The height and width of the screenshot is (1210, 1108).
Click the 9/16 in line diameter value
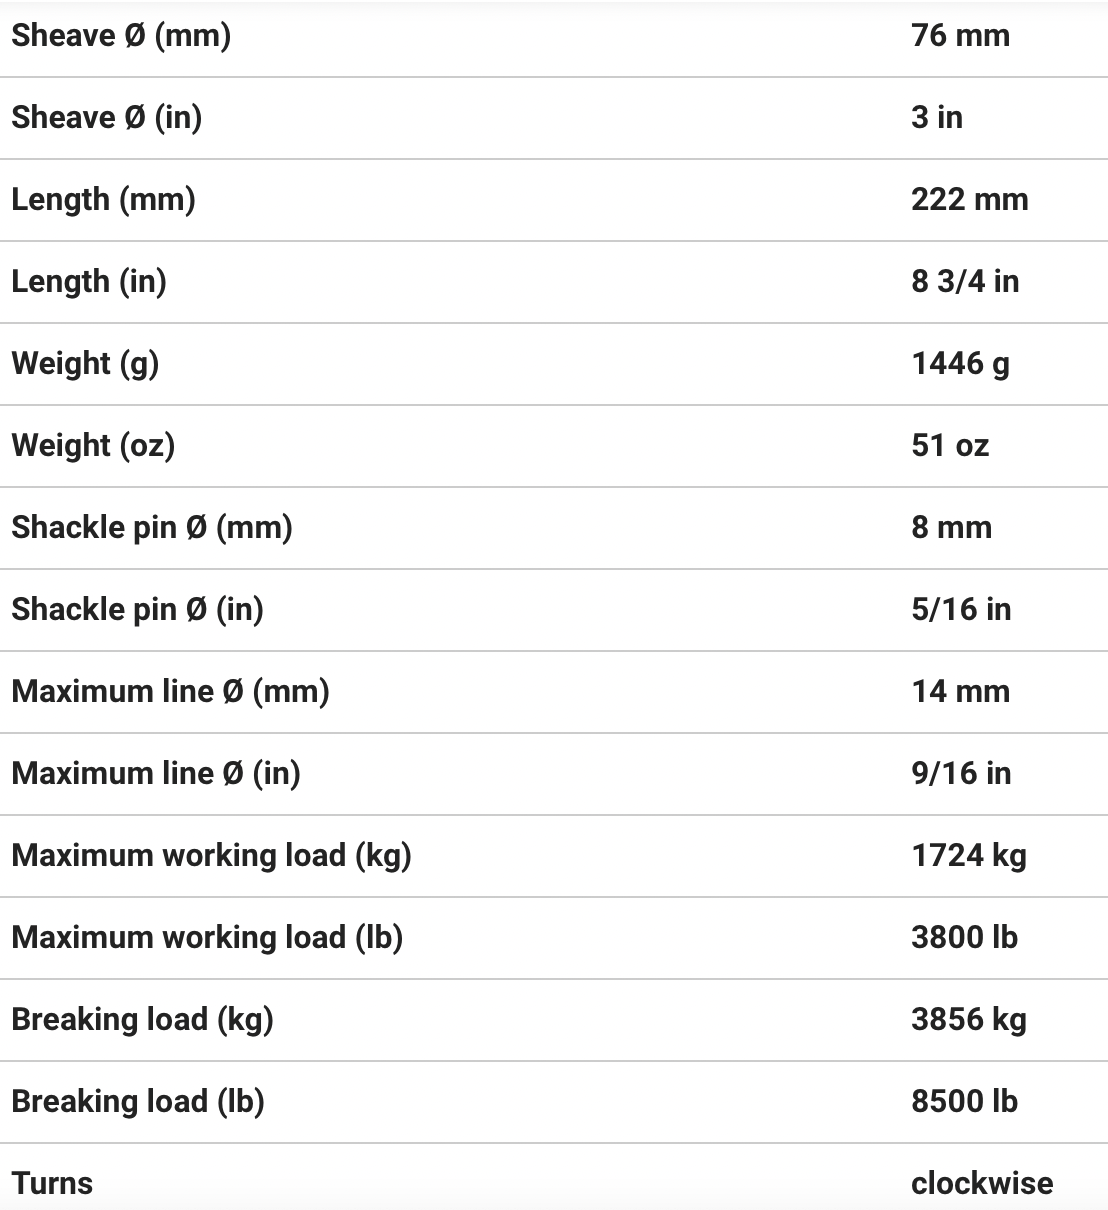(960, 774)
